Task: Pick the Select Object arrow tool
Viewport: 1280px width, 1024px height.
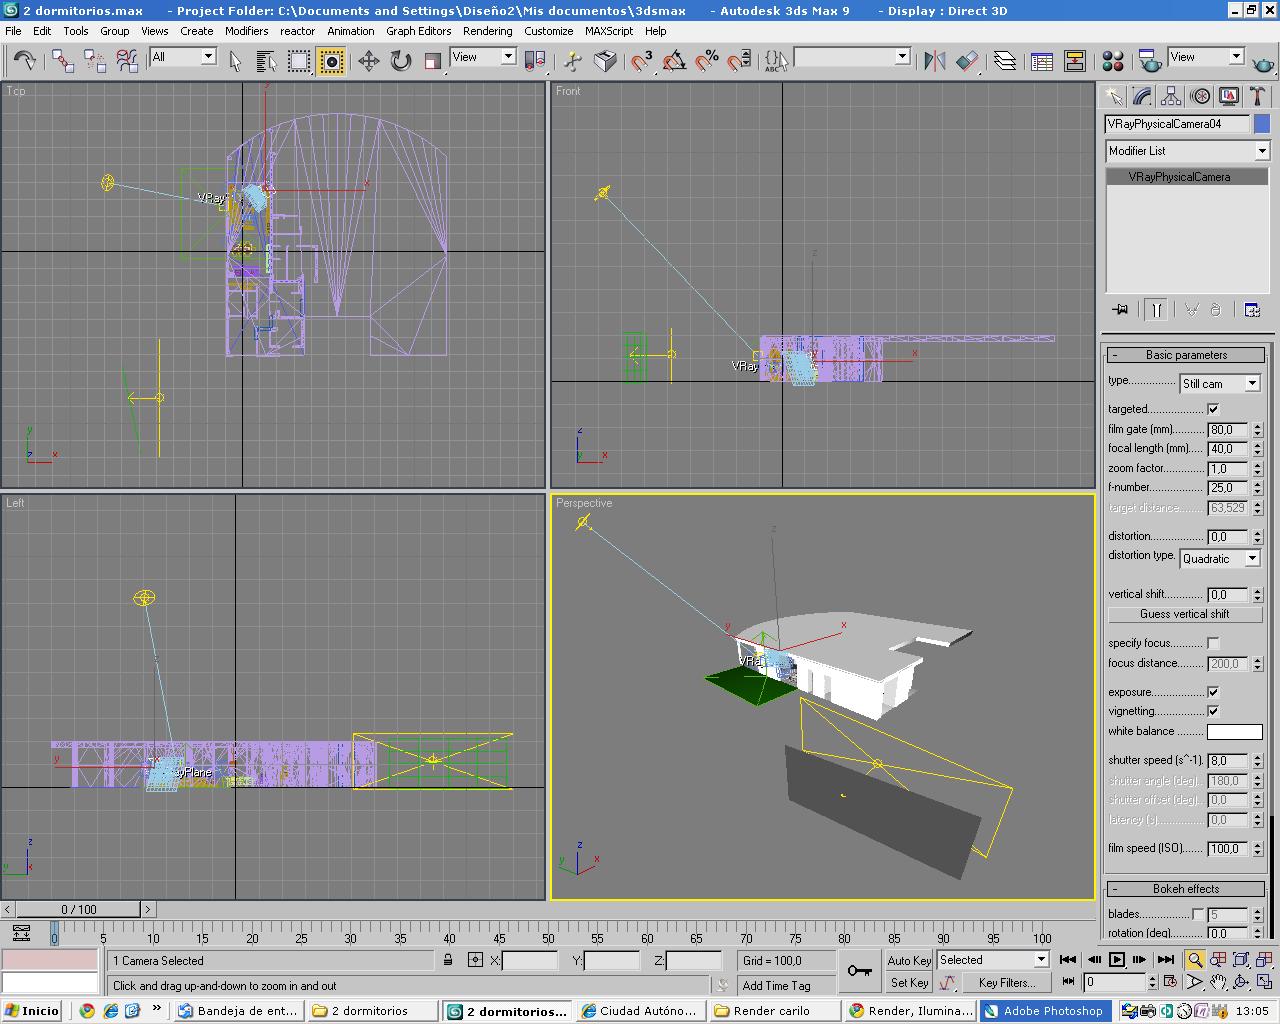Action: (235, 61)
